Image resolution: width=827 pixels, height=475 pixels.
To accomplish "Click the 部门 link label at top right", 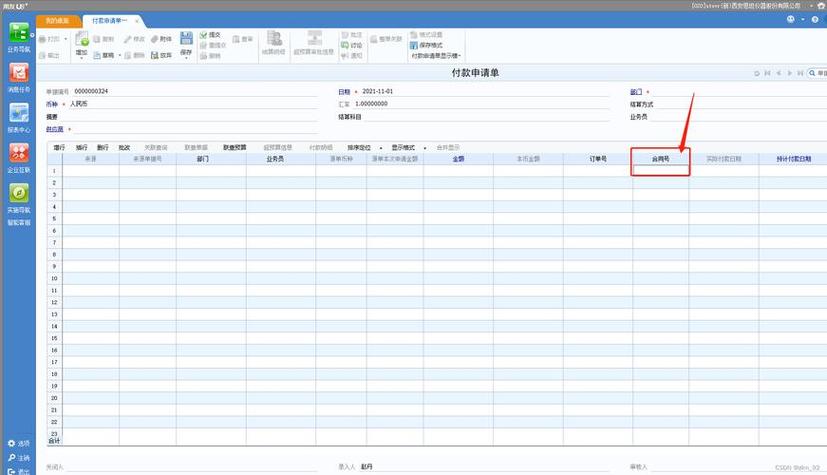I will point(636,92).
